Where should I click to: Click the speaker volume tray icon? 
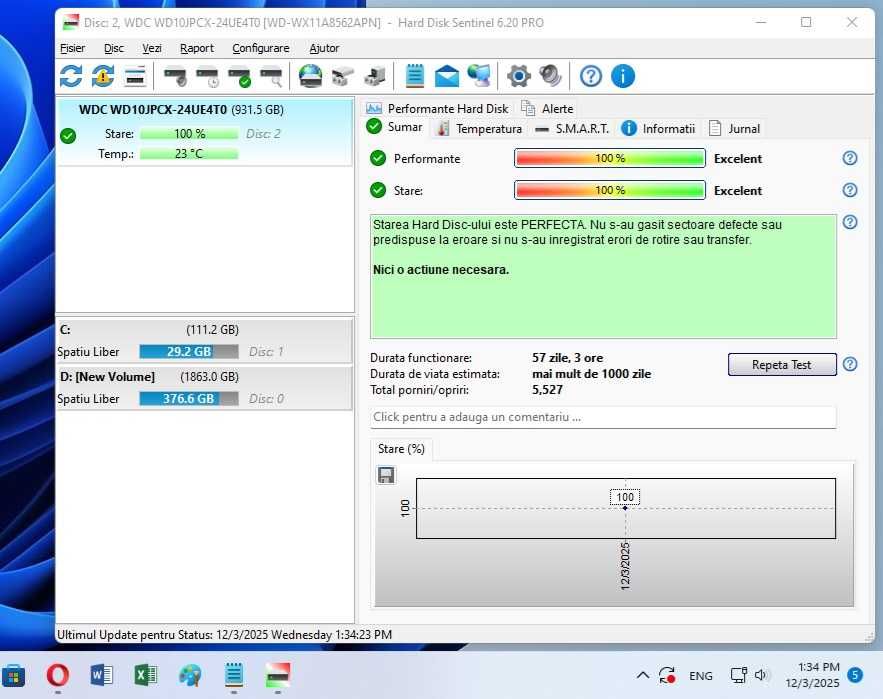pyautogui.click(x=761, y=675)
